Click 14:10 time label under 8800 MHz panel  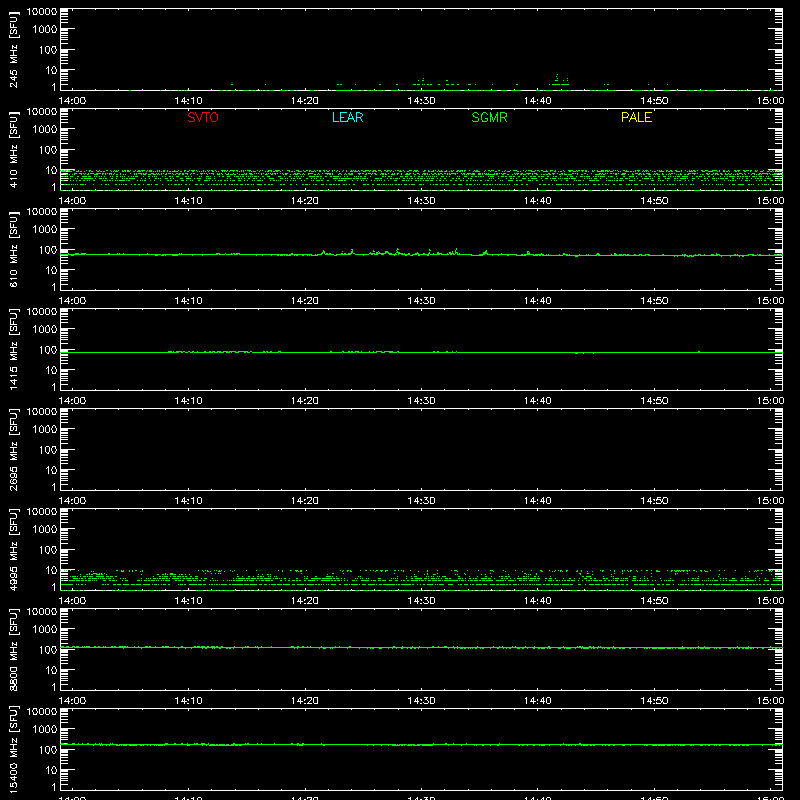[188, 701]
